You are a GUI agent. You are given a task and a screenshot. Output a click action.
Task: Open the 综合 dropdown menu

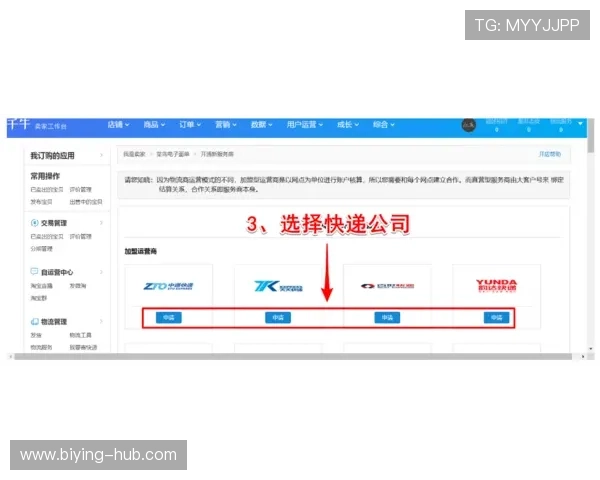pyautogui.click(x=384, y=124)
